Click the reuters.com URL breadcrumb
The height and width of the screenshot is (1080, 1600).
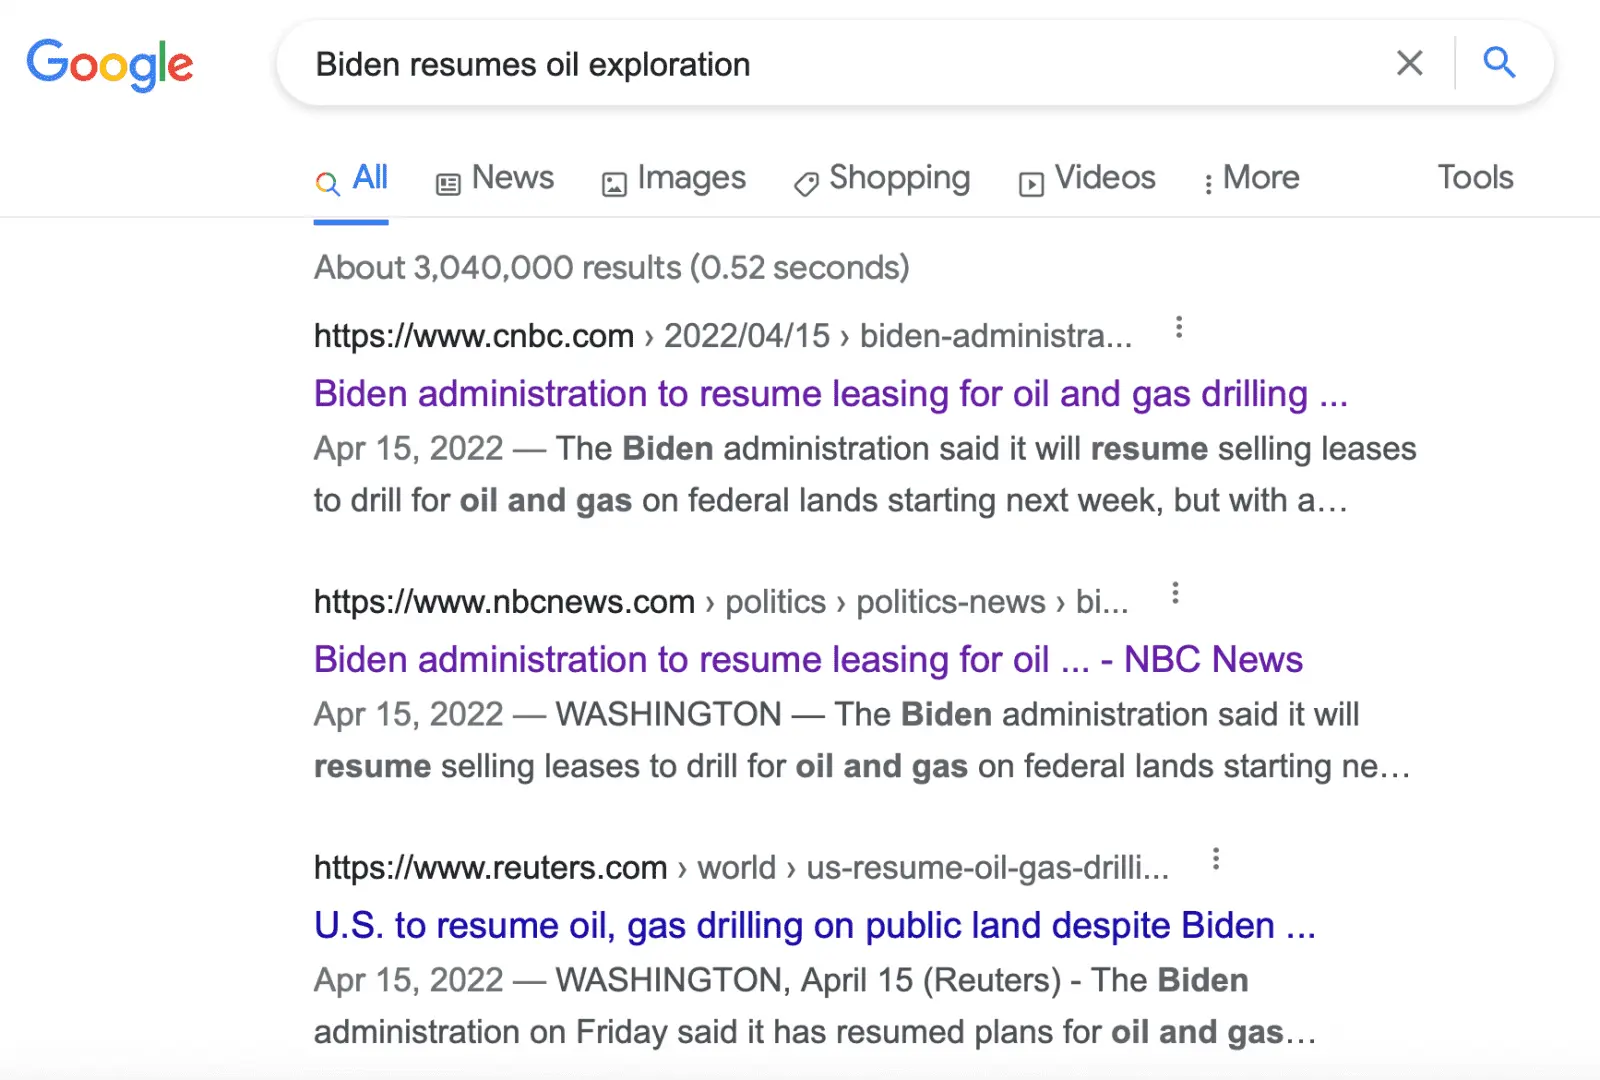pos(490,868)
